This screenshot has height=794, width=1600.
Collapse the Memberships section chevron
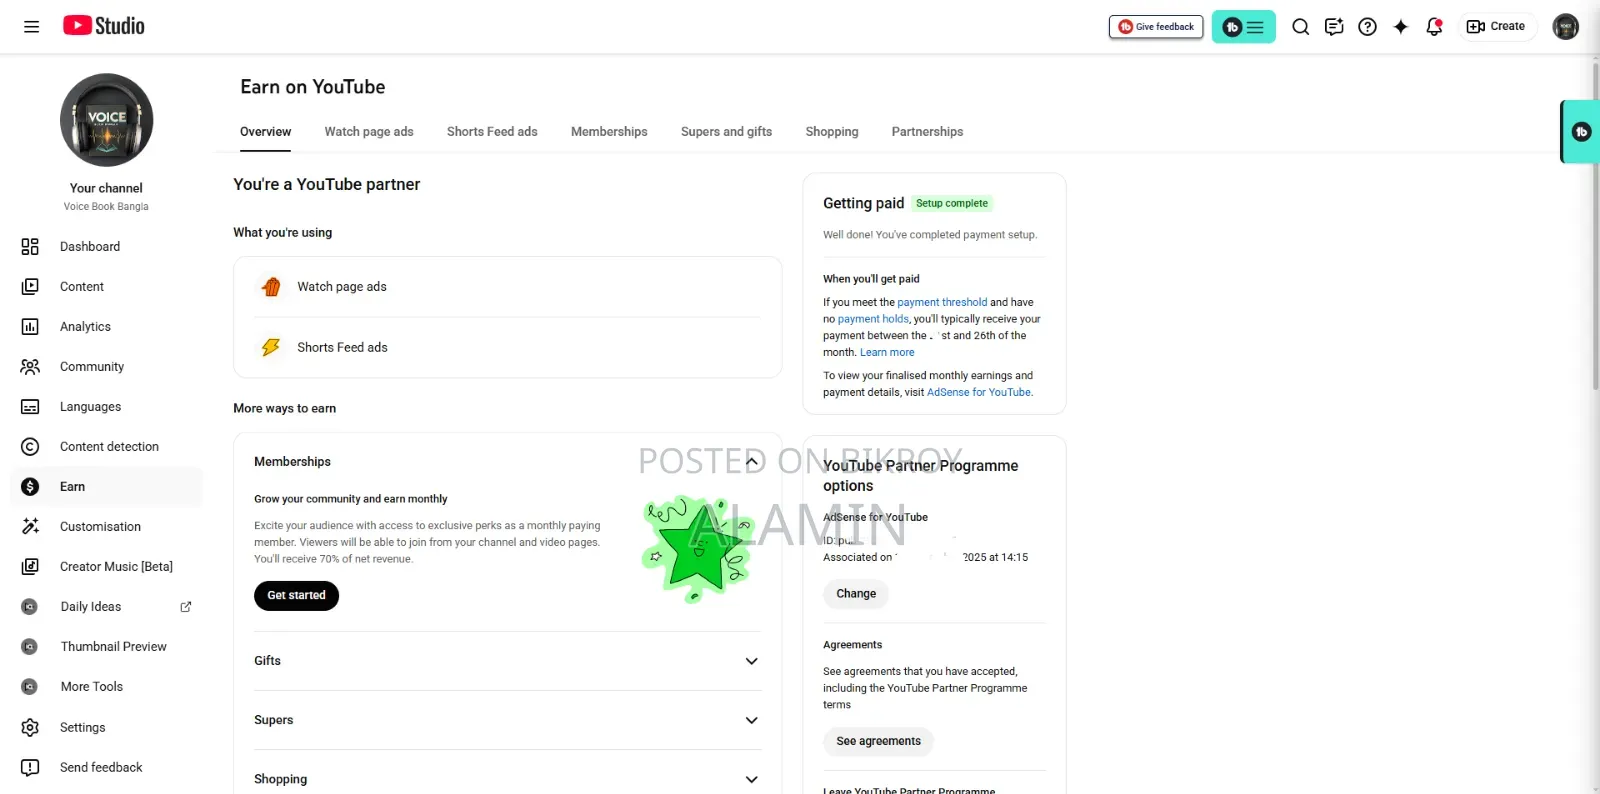click(x=752, y=461)
